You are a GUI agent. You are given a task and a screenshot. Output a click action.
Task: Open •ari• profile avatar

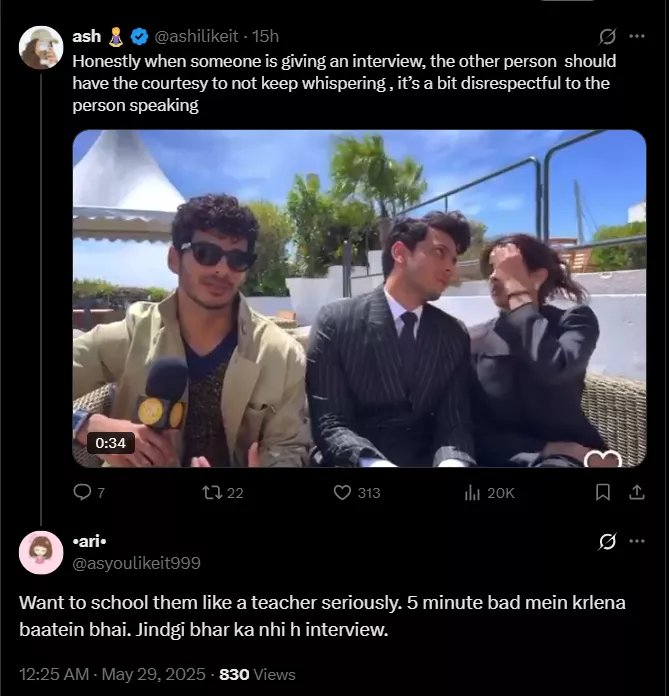pyautogui.click(x=41, y=552)
